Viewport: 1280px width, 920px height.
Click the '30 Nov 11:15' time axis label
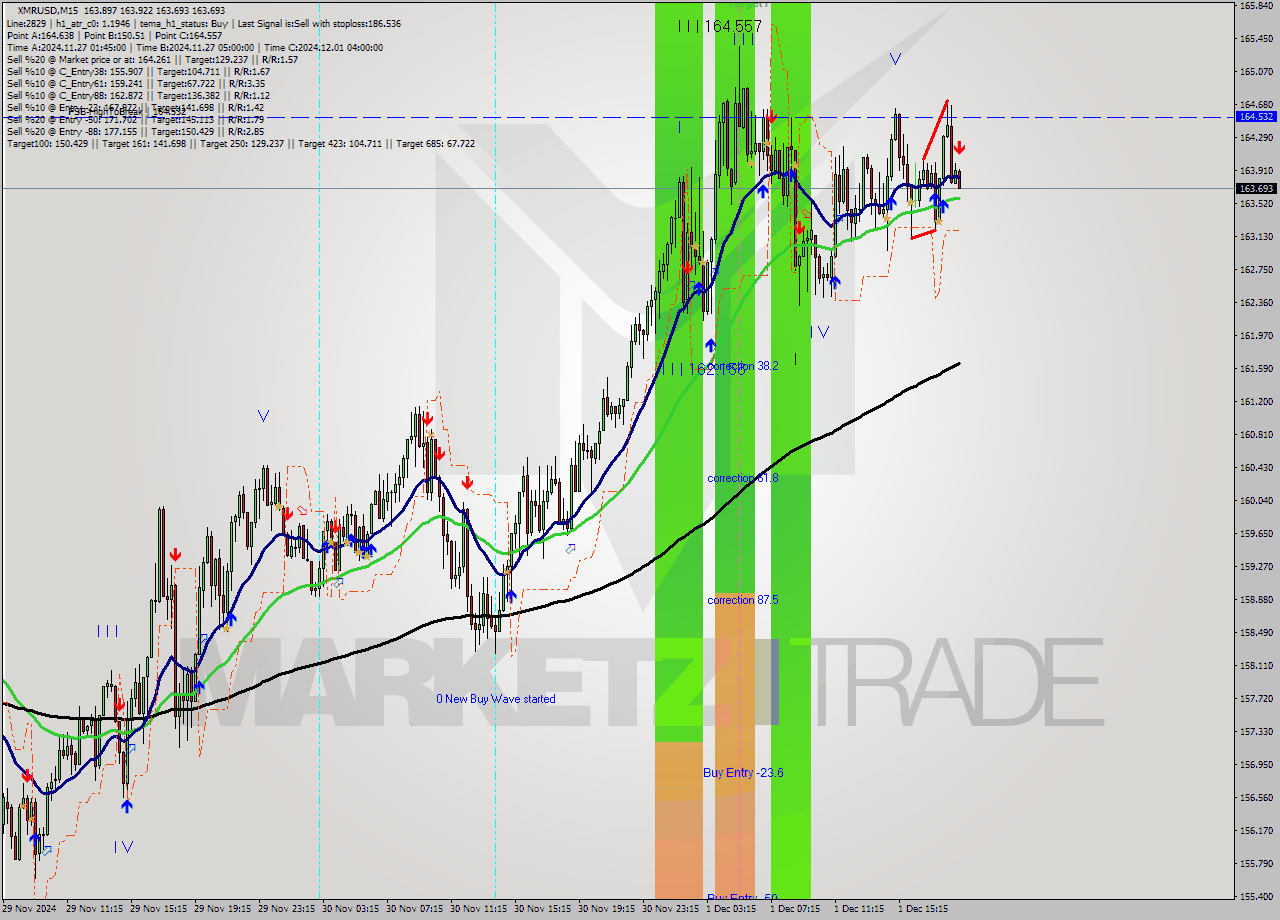tap(478, 909)
